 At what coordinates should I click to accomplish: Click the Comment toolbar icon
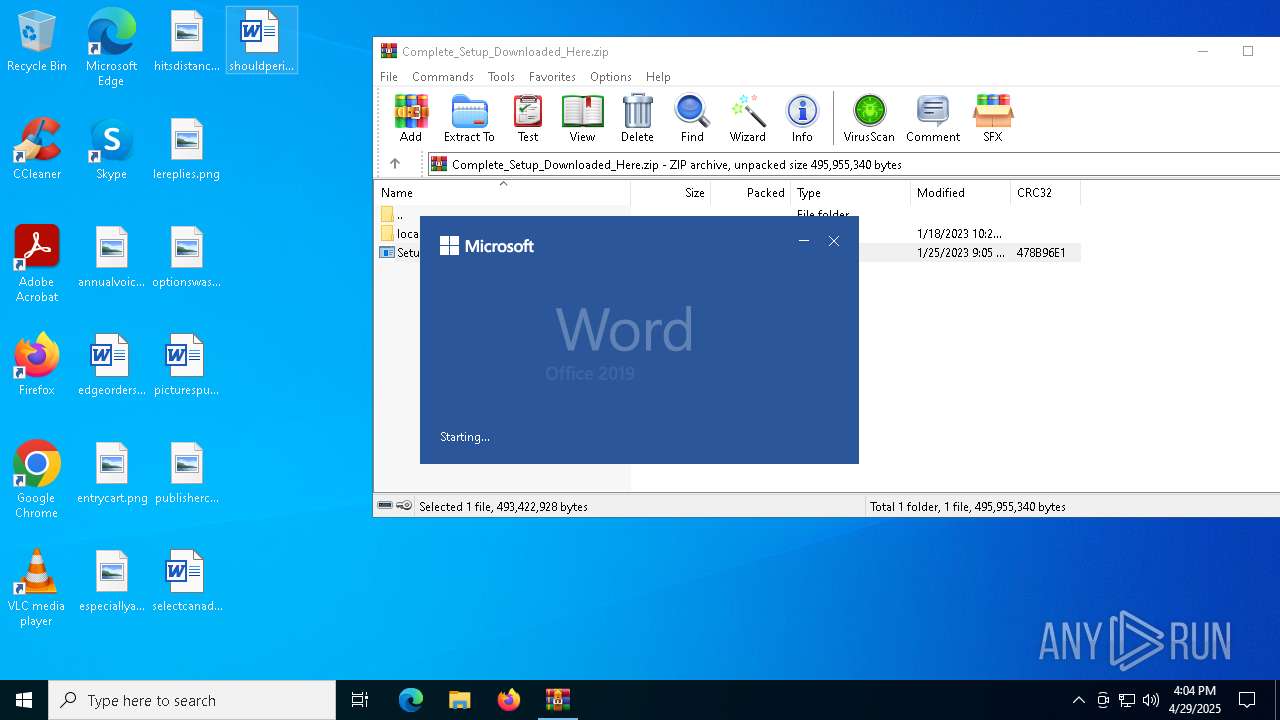933,119
